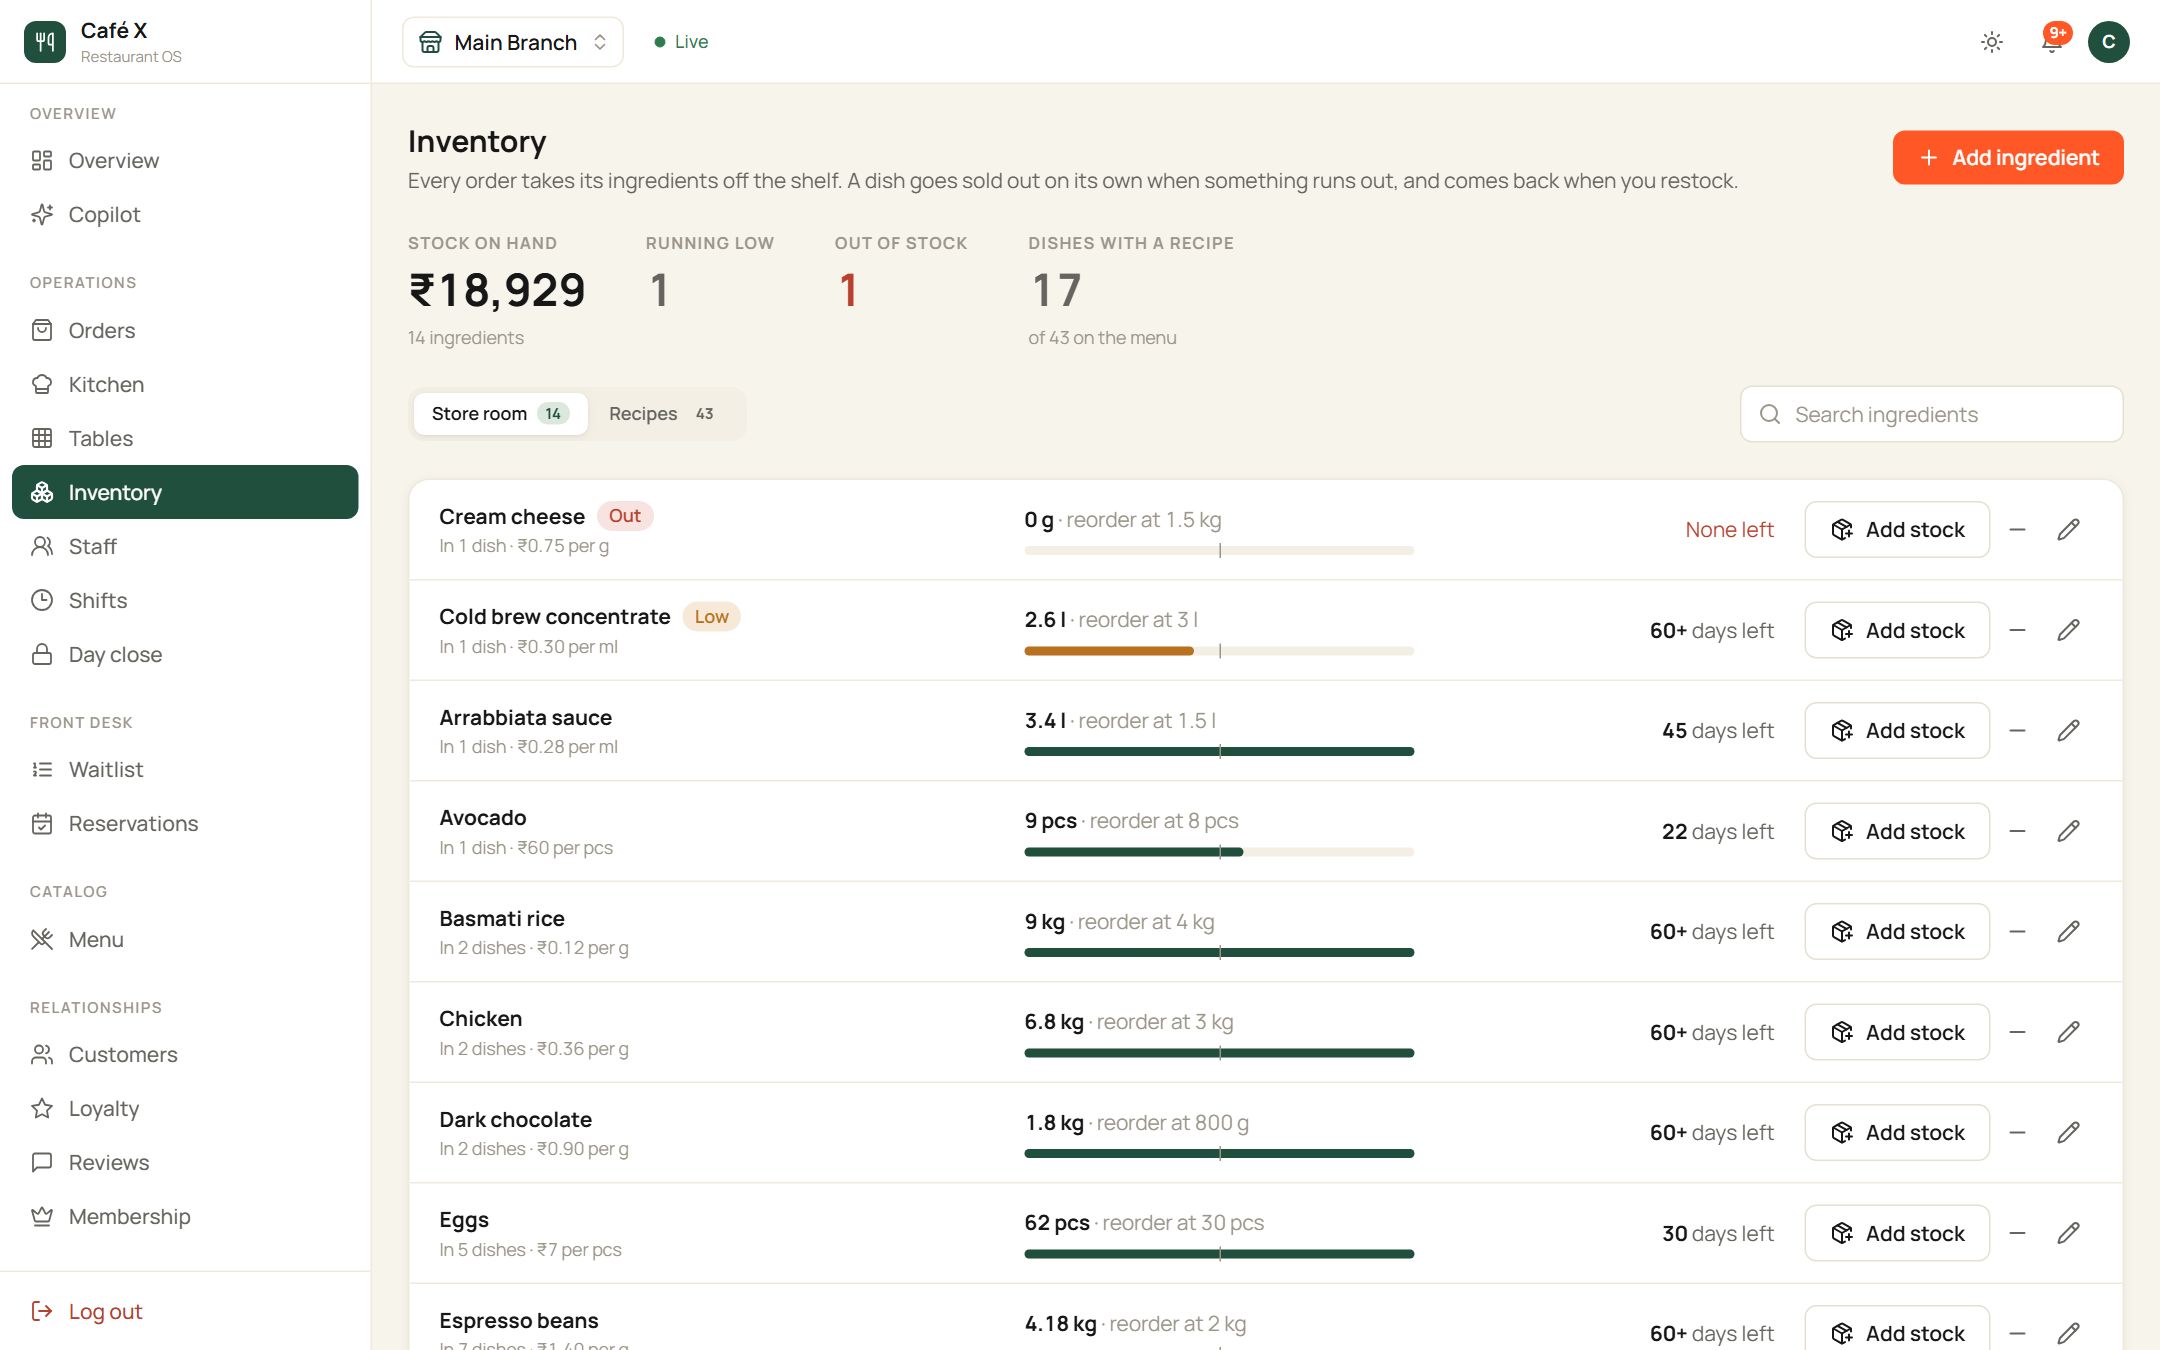
Task: Select Inventory in the sidebar
Action: [x=185, y=492]
